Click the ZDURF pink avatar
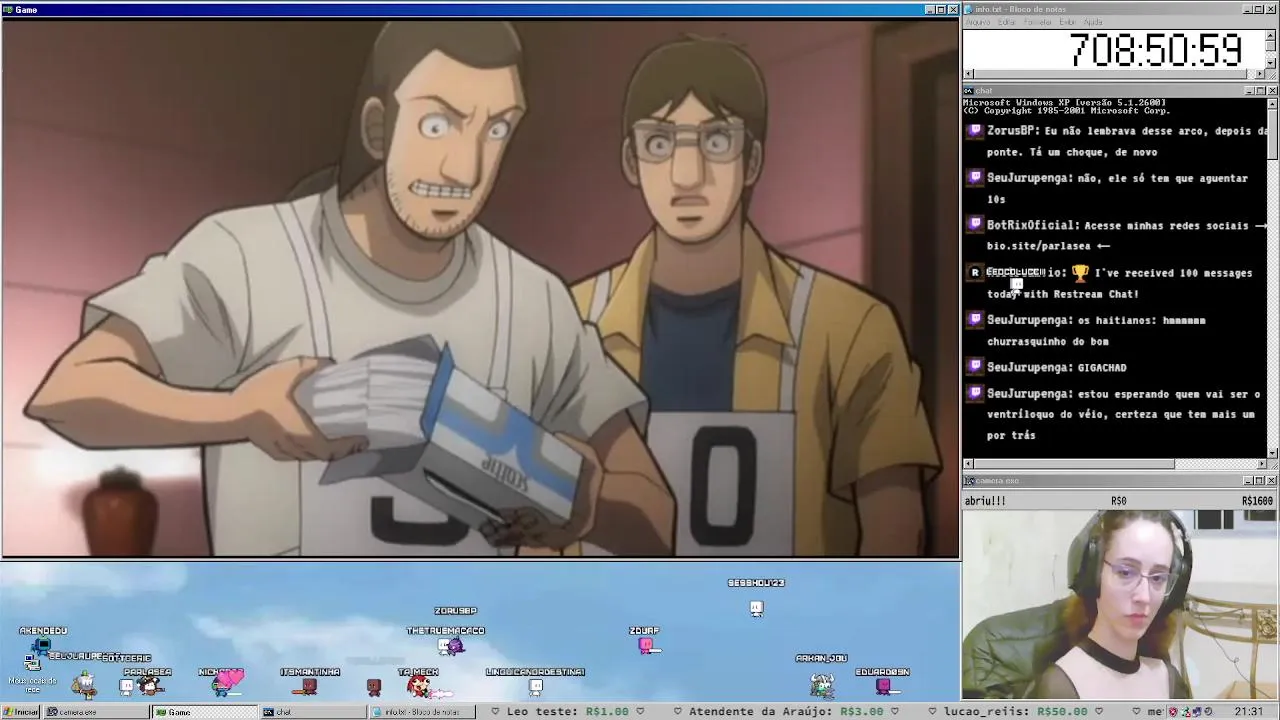This screenshot has width=1280, height=720. 647,645
